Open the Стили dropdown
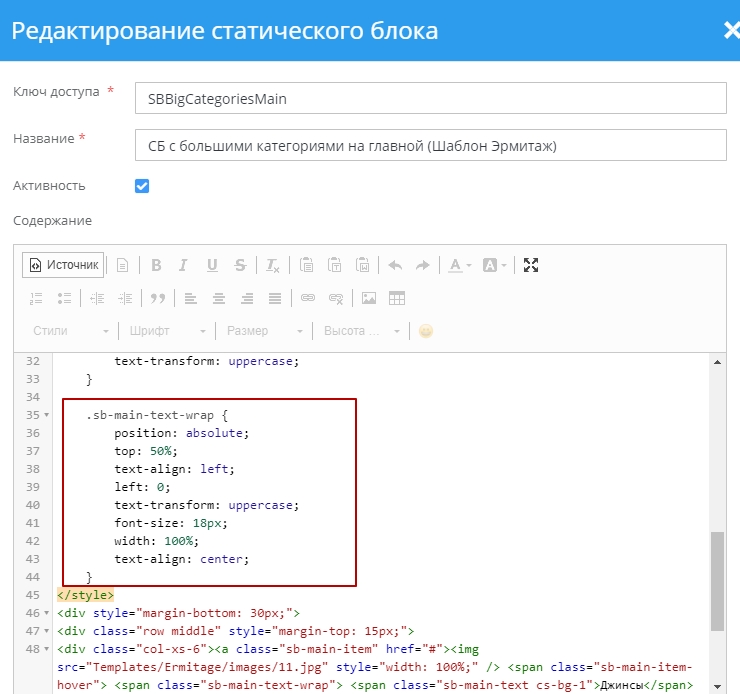This screenshot has width=740, height=694. (70, 331)
